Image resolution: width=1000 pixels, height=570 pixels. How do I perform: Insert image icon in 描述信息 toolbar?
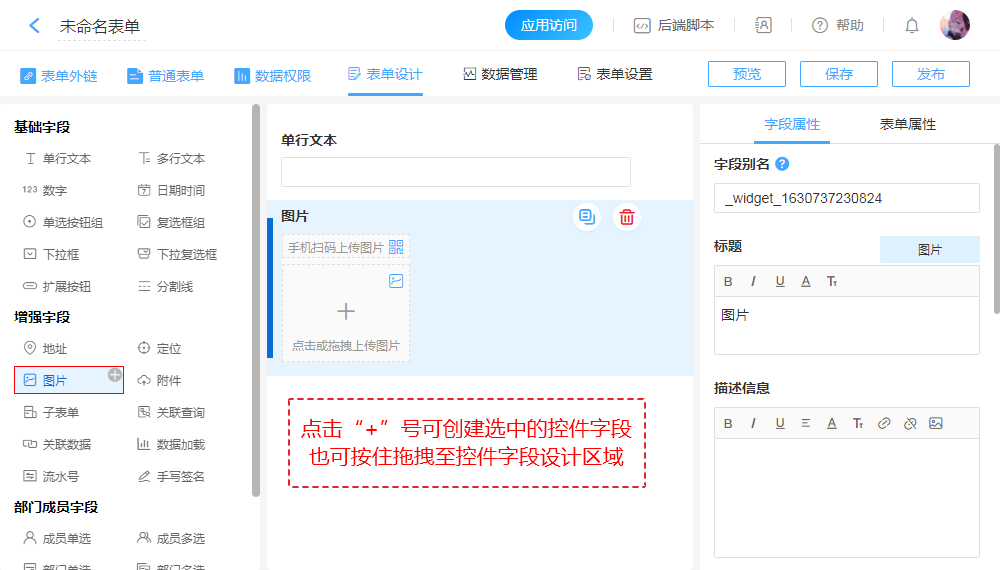936,423
